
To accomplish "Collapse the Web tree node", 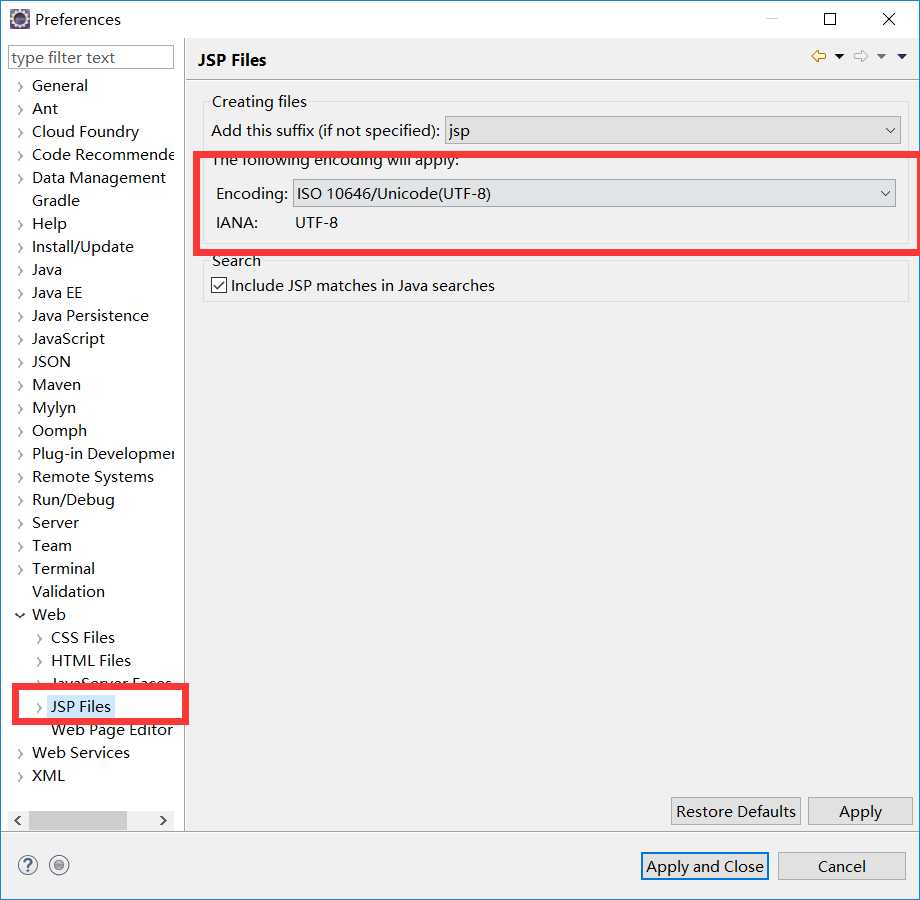I will click(20, 615).
